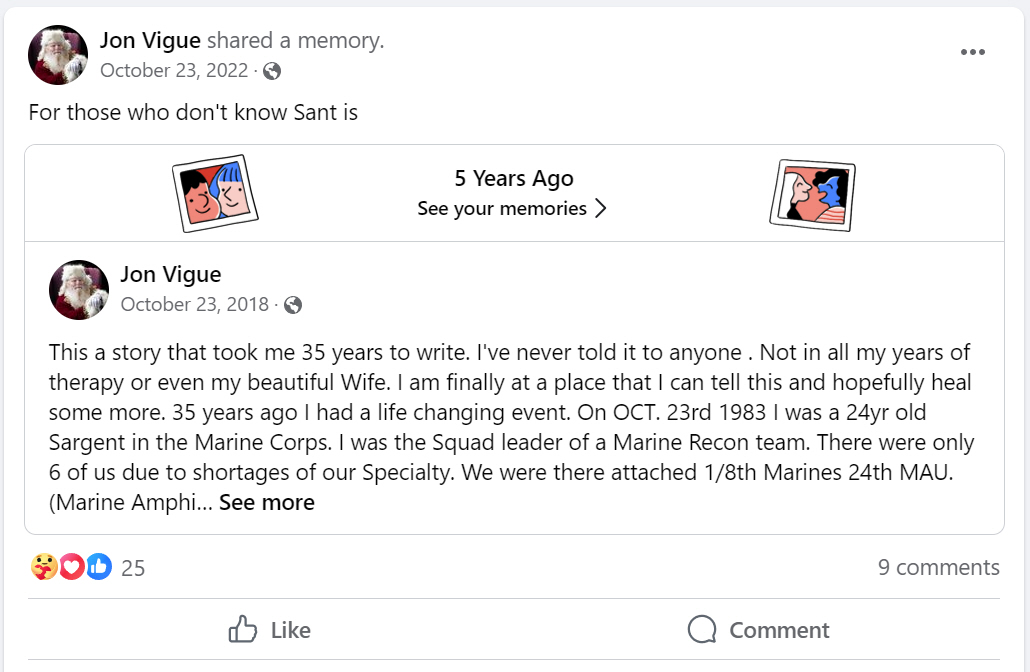Viewport: 1030px width, 672px height.
Task: Open the October 23, 2018 timestamp
Action: 194,305
